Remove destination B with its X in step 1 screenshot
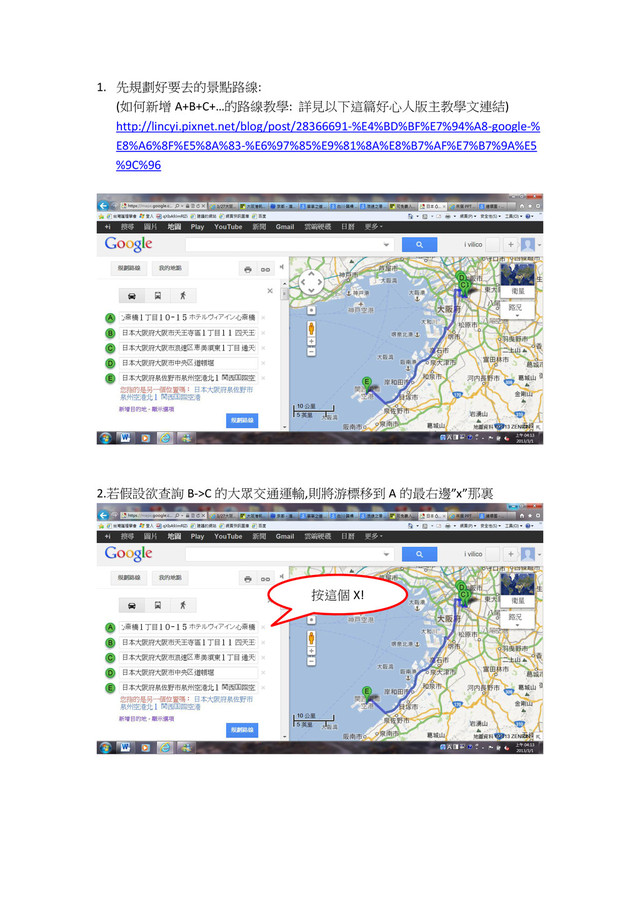Image resolution: width=640 pixels, height=905 pixels. [x=263, y=333]
